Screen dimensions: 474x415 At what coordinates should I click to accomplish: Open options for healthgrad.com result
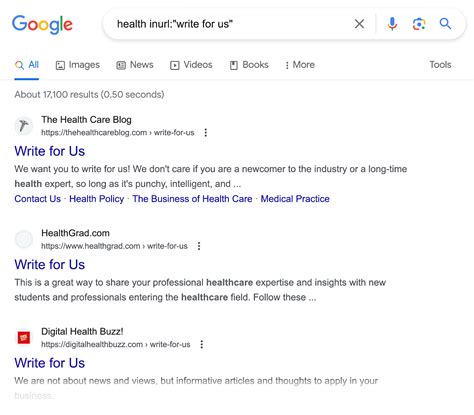pos(199,246)
